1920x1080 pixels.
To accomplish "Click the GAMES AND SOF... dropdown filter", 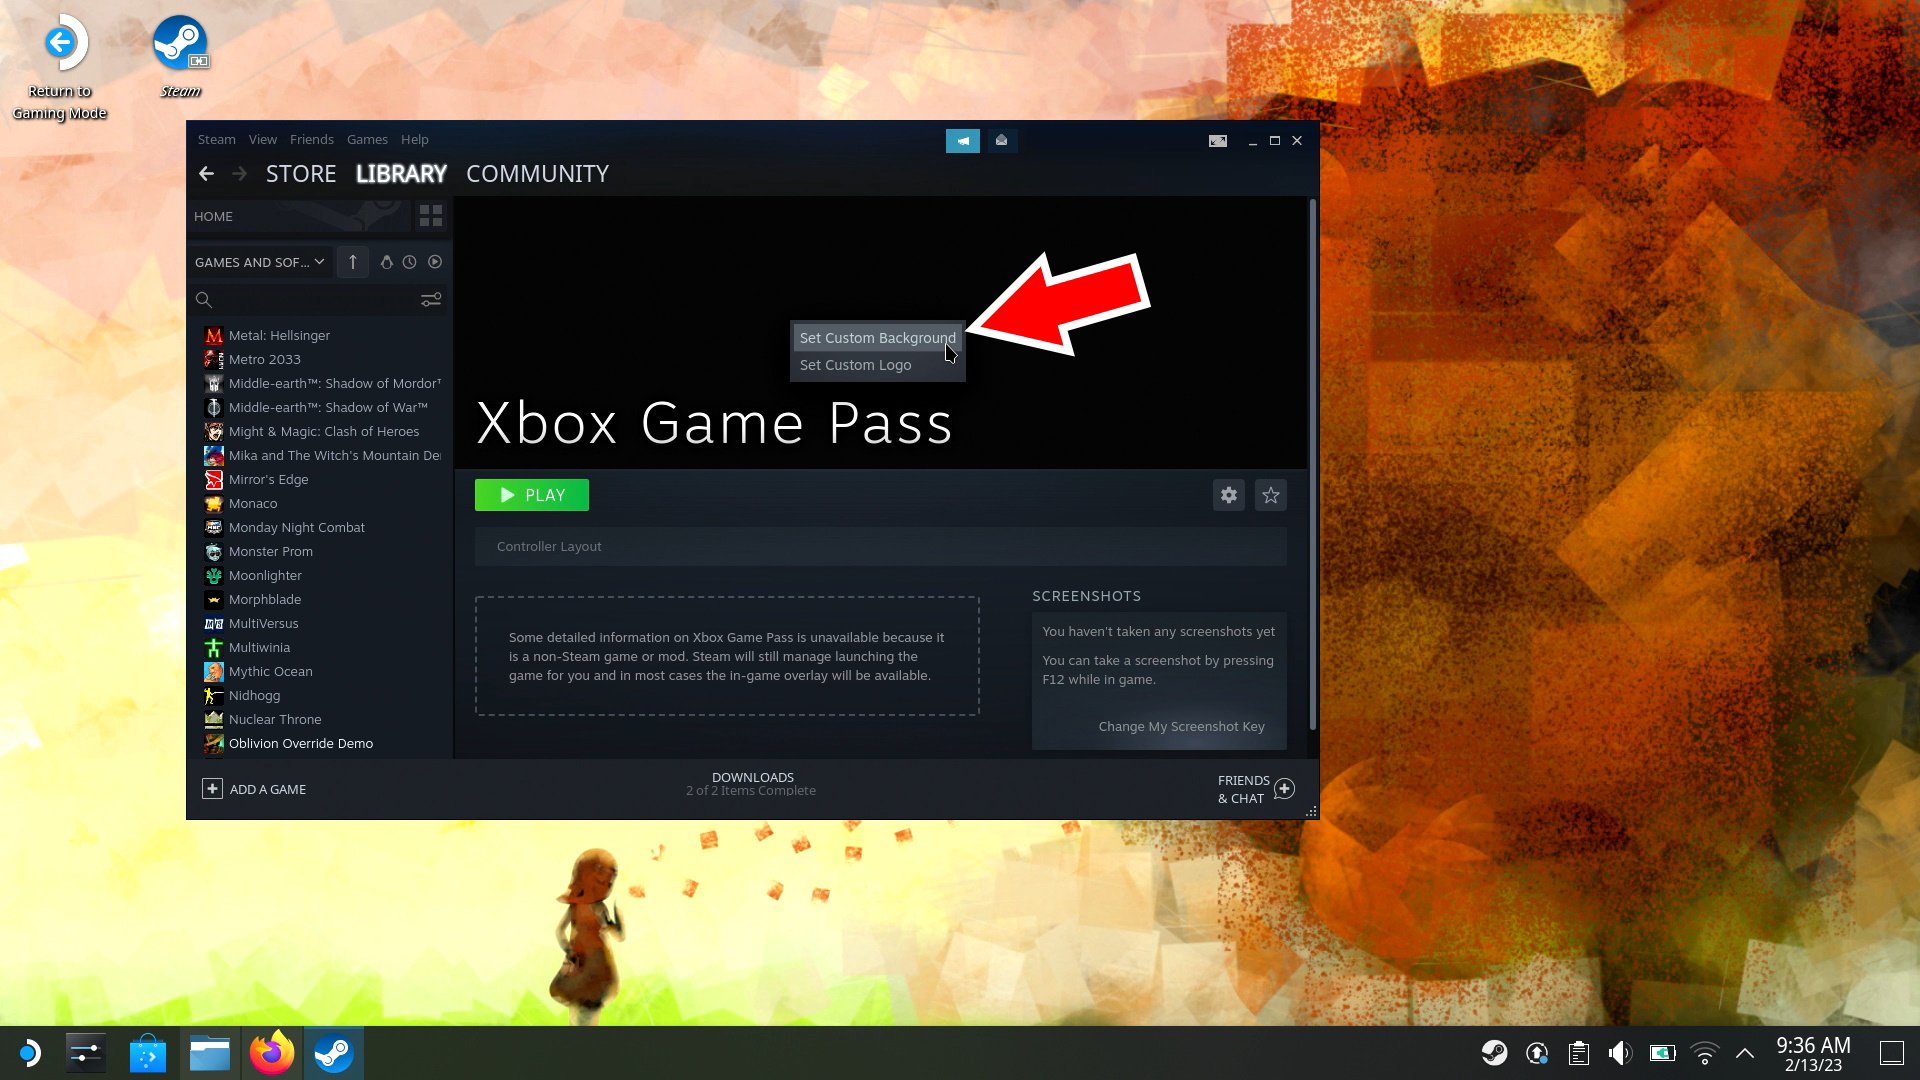I will tap(258, 261).
